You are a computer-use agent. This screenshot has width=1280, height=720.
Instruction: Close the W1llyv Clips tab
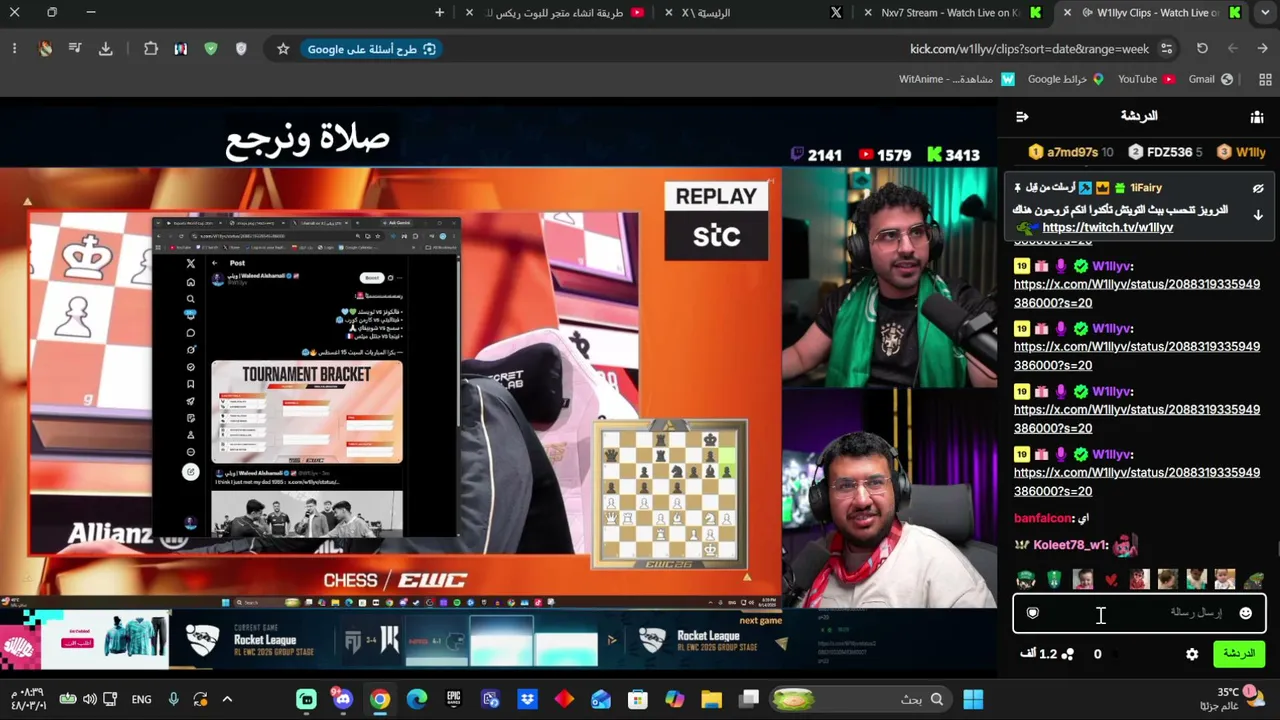tap(1067, 13)
